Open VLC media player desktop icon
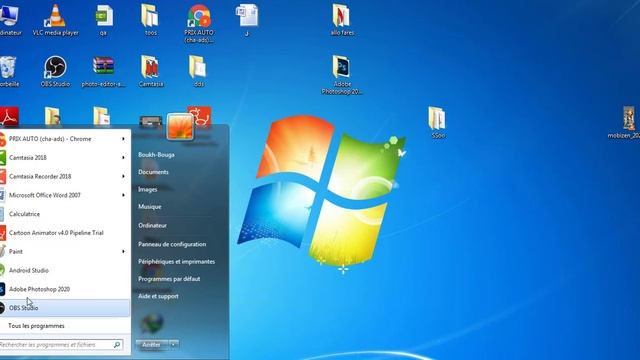The image size is (640, 360). (56, 20)
